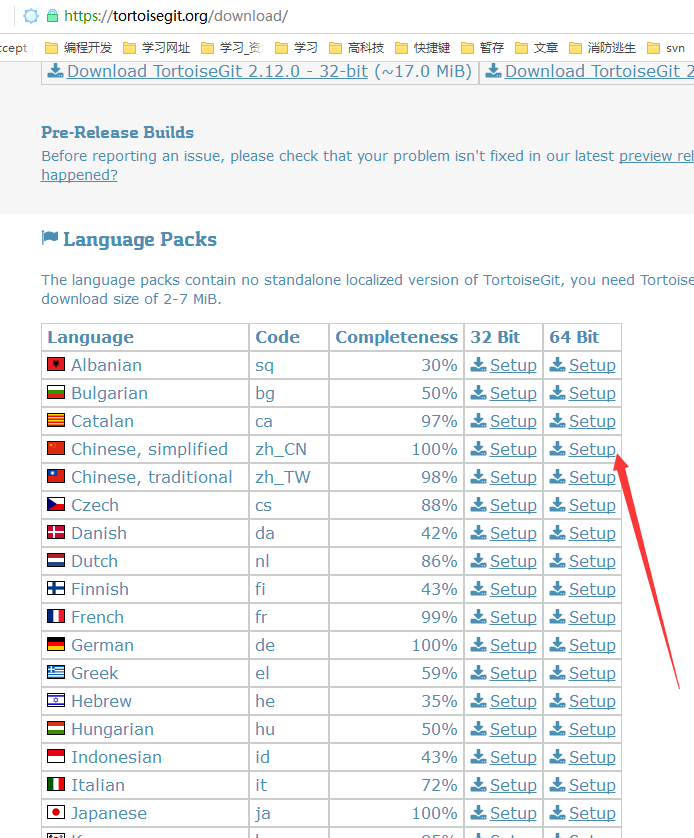The image size is (694, 838).
Task: Click the page loading spinner icon
Action: pos(31,16)
